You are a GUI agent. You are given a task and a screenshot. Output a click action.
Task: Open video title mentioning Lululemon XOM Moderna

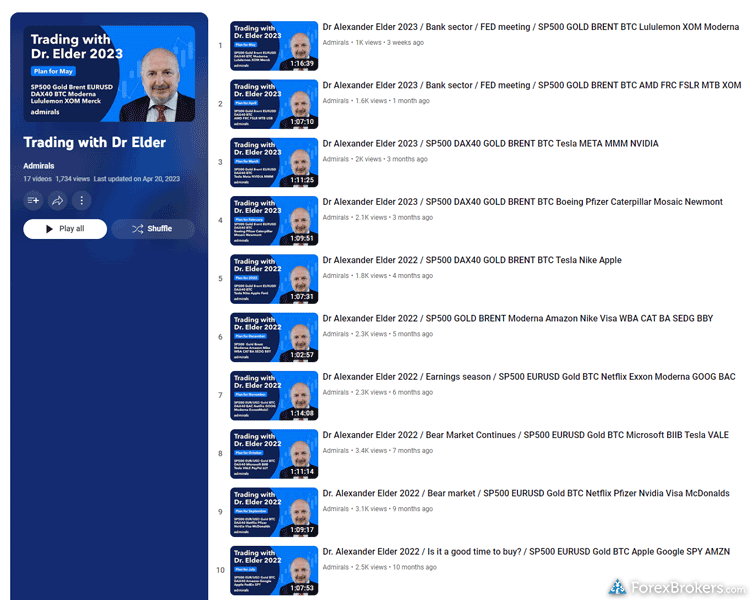[531, 27]
